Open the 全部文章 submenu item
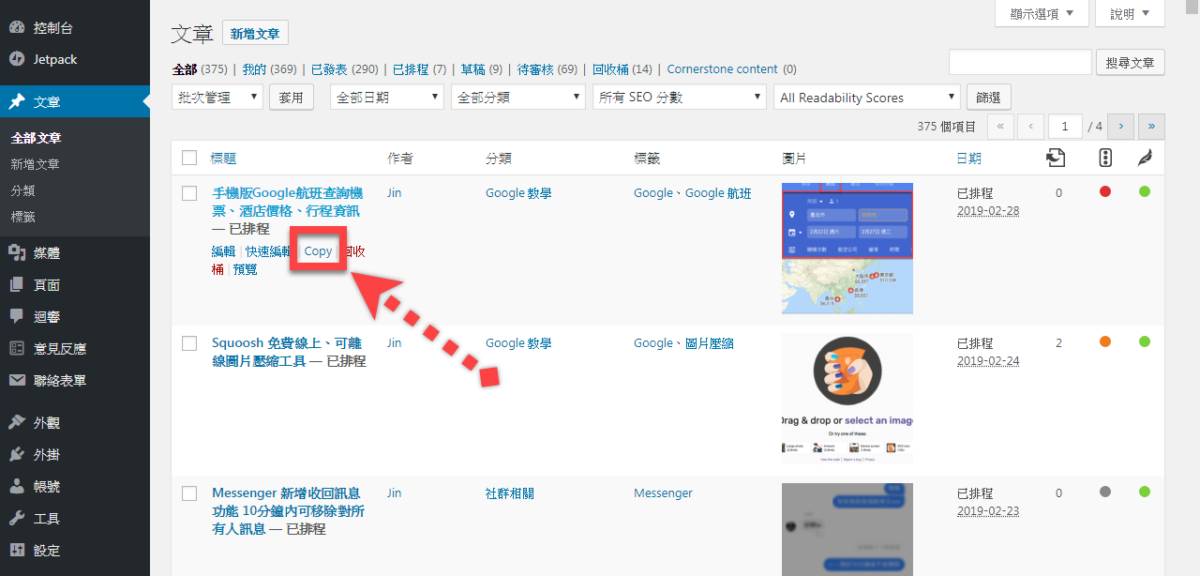 click(x=36, y=138)
